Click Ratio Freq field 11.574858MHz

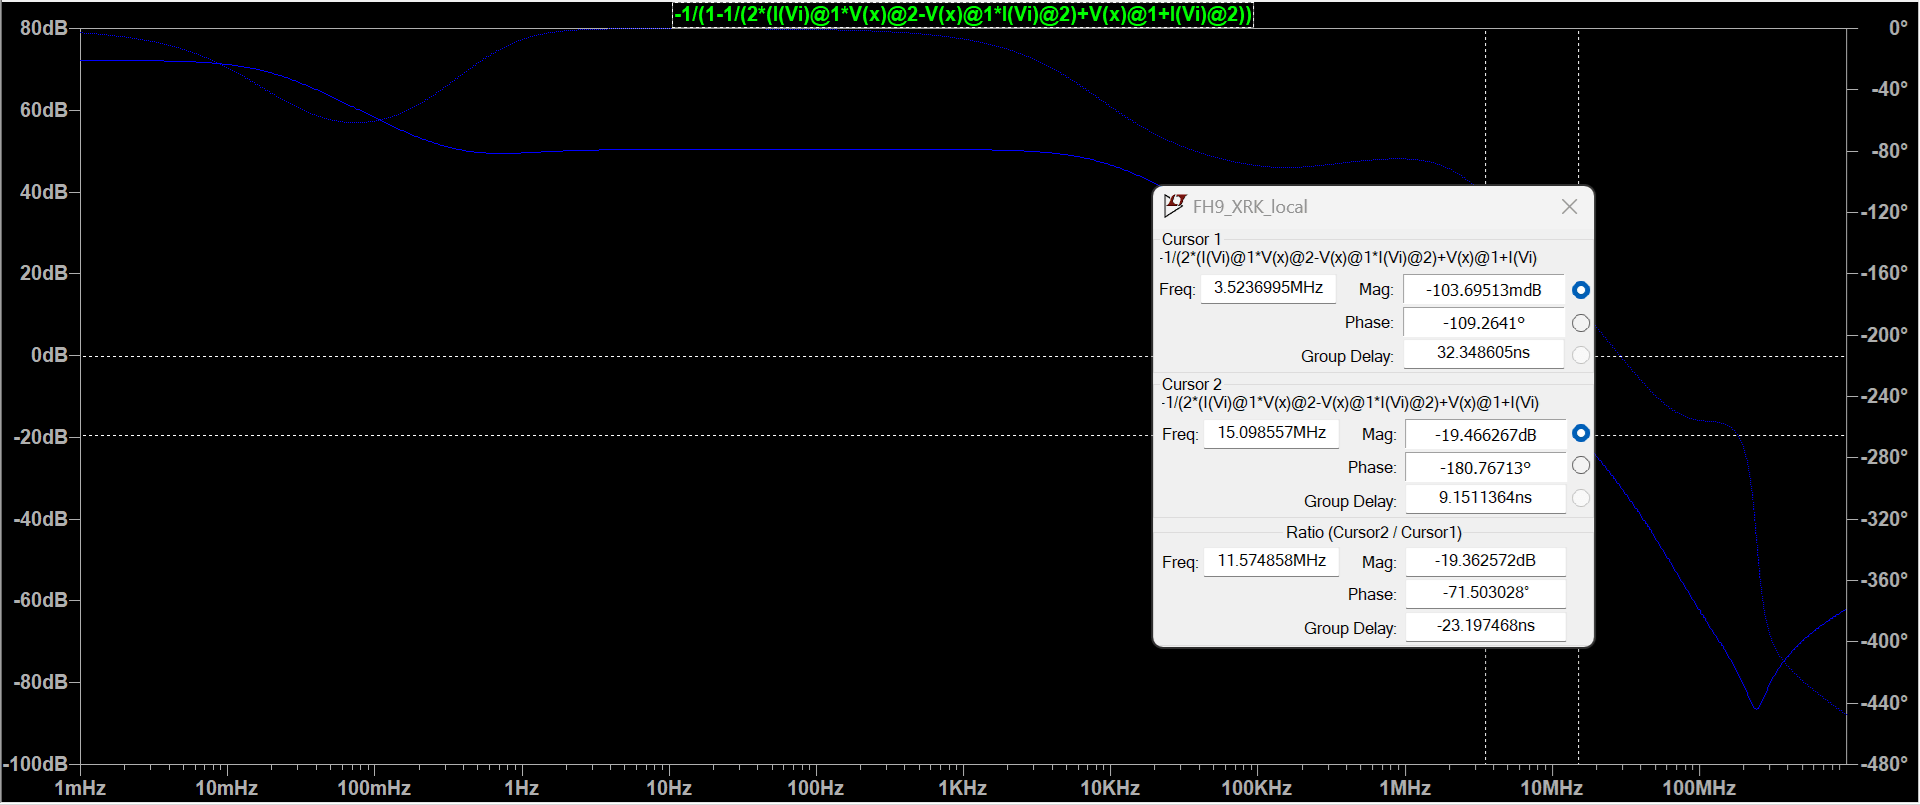tap(1271, 561)
